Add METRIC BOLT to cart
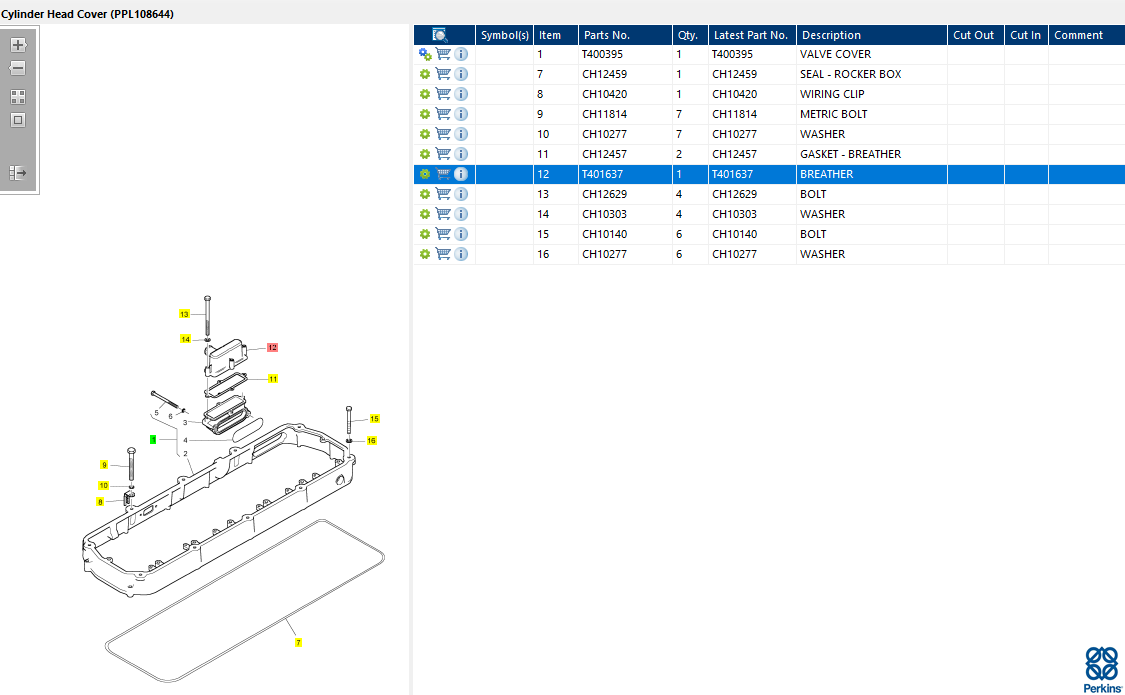This screenshot has height=695, width=1125. [x=443, y=114]
